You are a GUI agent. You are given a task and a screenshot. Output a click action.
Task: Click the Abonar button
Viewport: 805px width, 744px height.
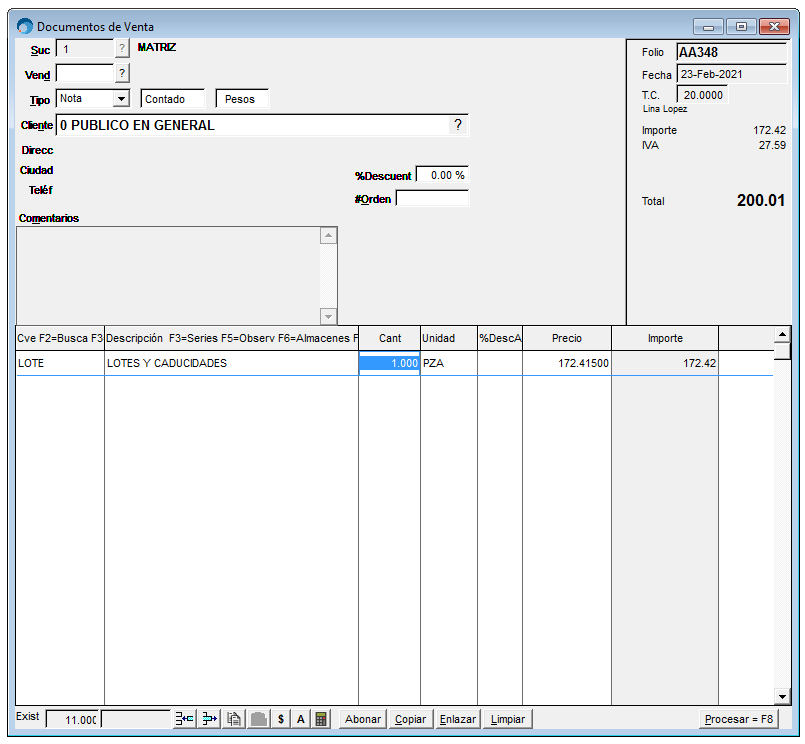point(363,719)
